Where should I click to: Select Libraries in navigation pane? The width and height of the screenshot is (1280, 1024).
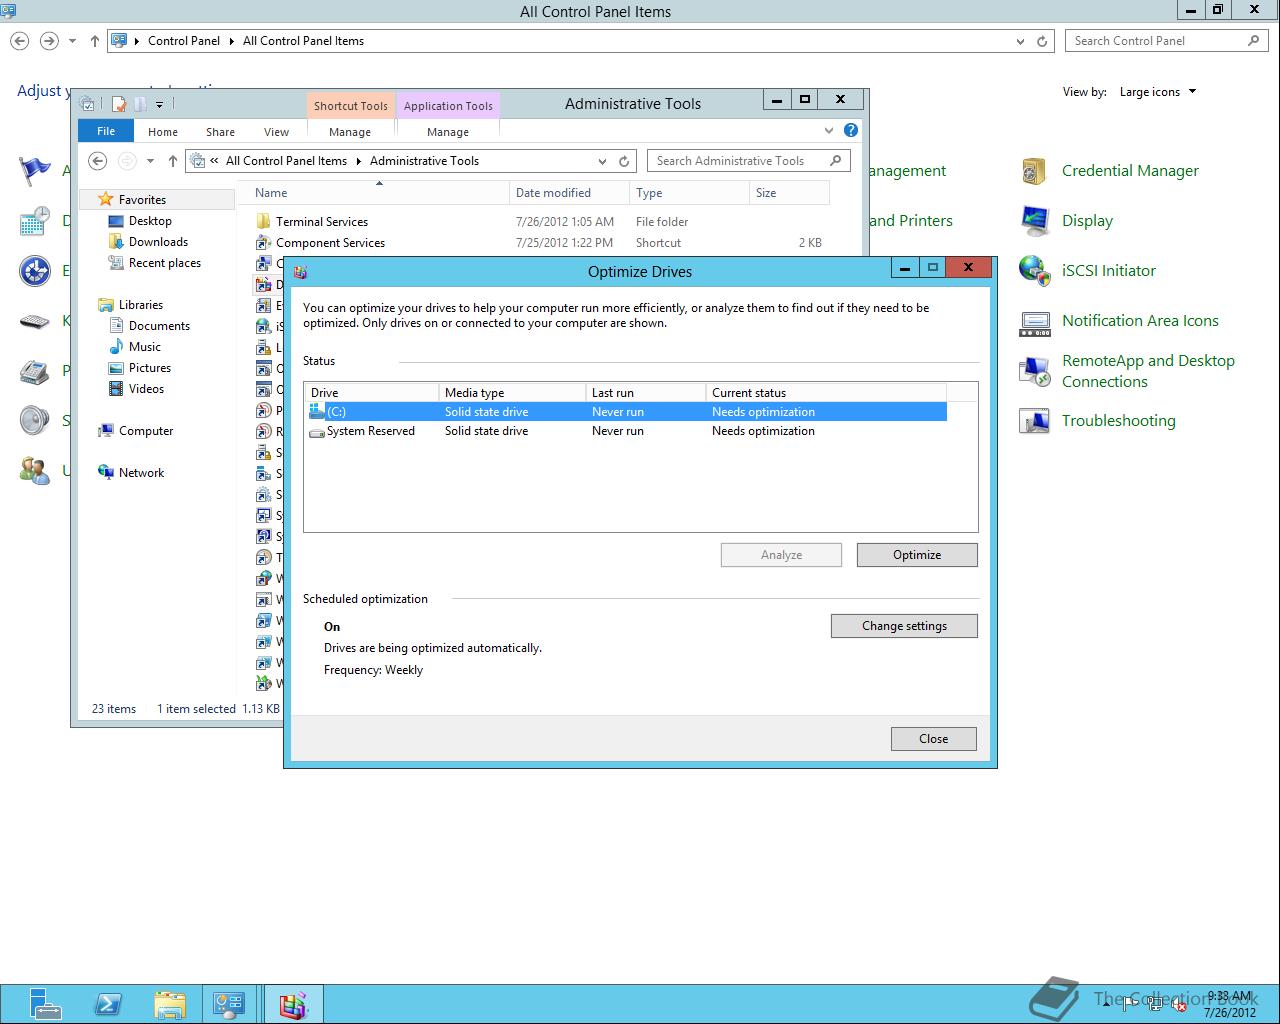coord(140,305)
